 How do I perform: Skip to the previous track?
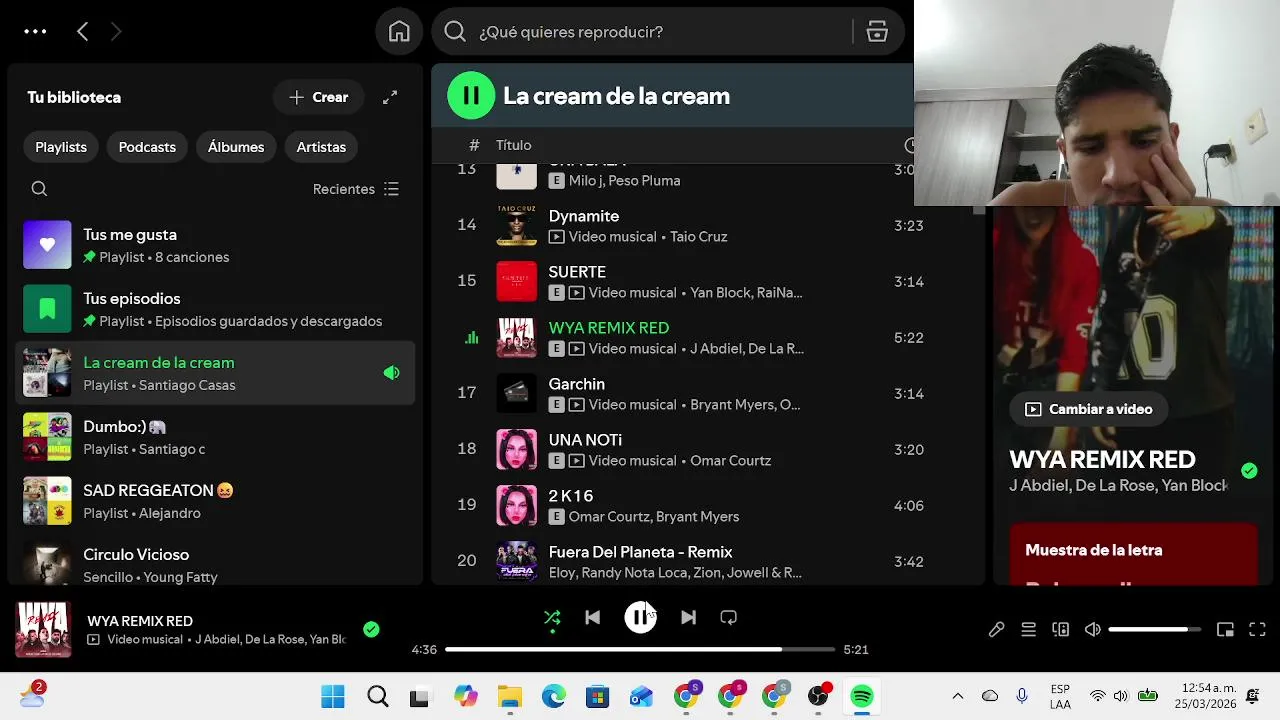(x=592, y=618)
